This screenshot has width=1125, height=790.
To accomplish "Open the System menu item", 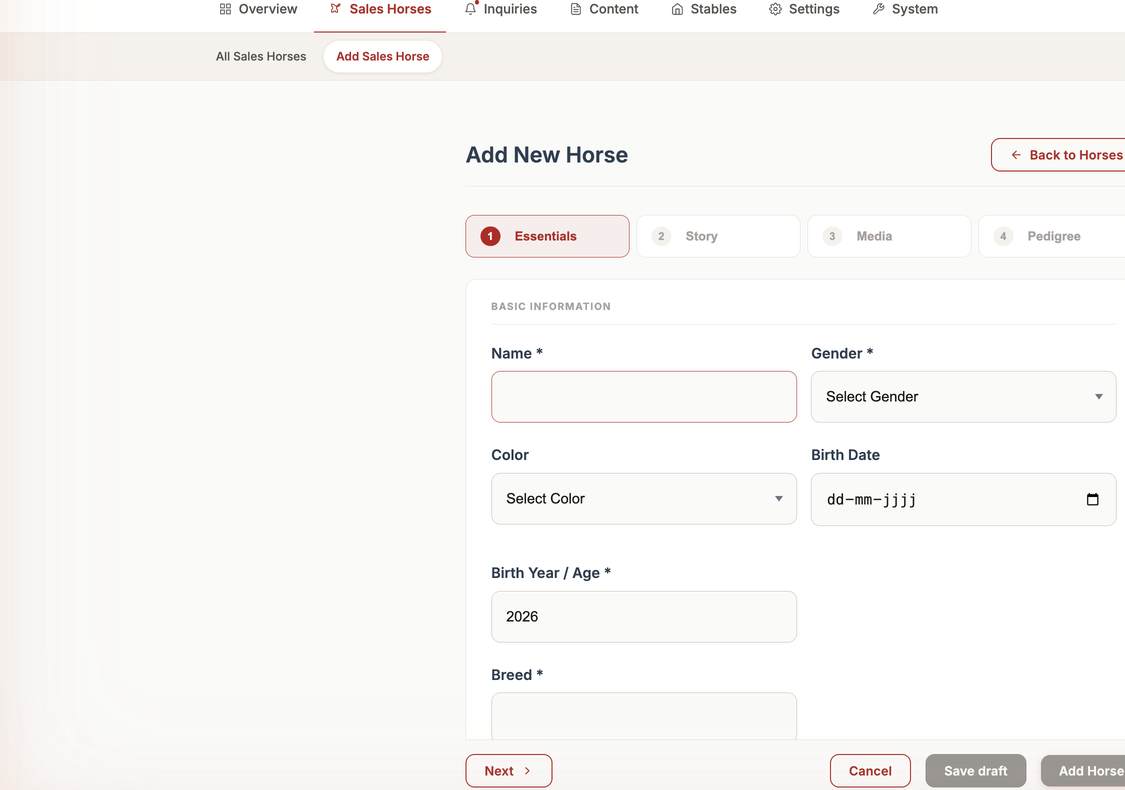I will 905,9.
